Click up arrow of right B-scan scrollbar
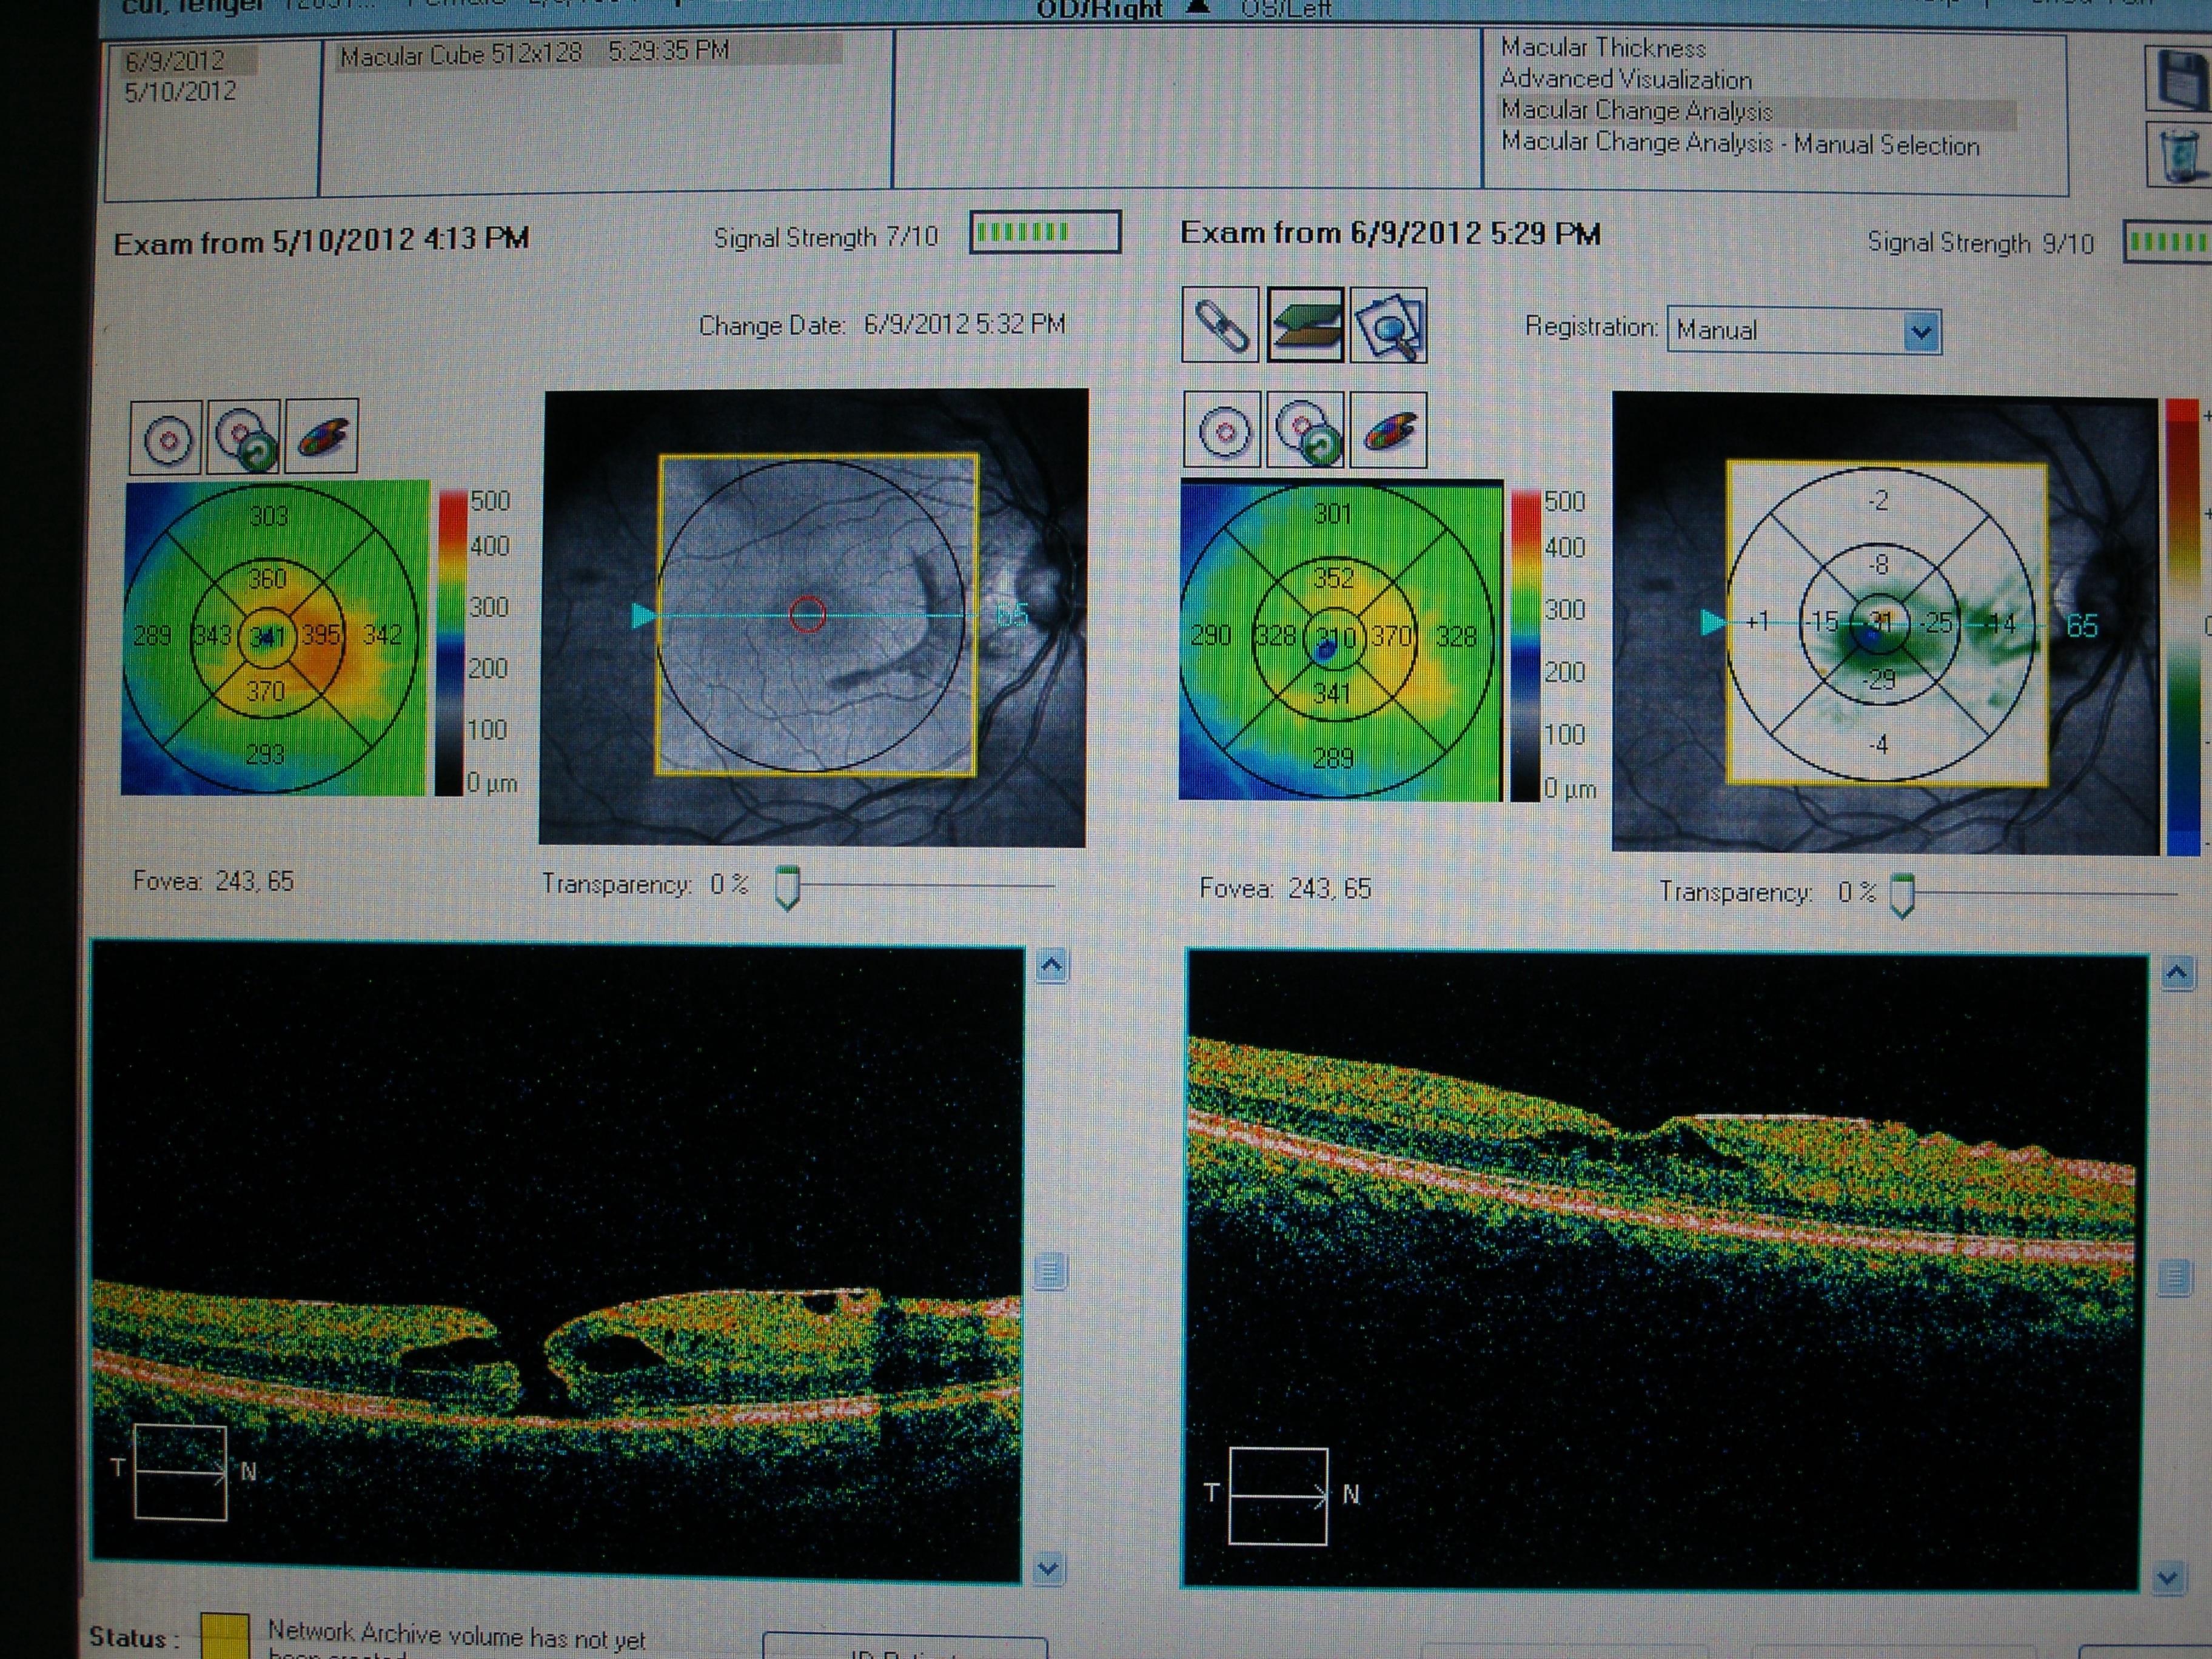Screen dimensions: 2212x1659 pos(2178,972)
